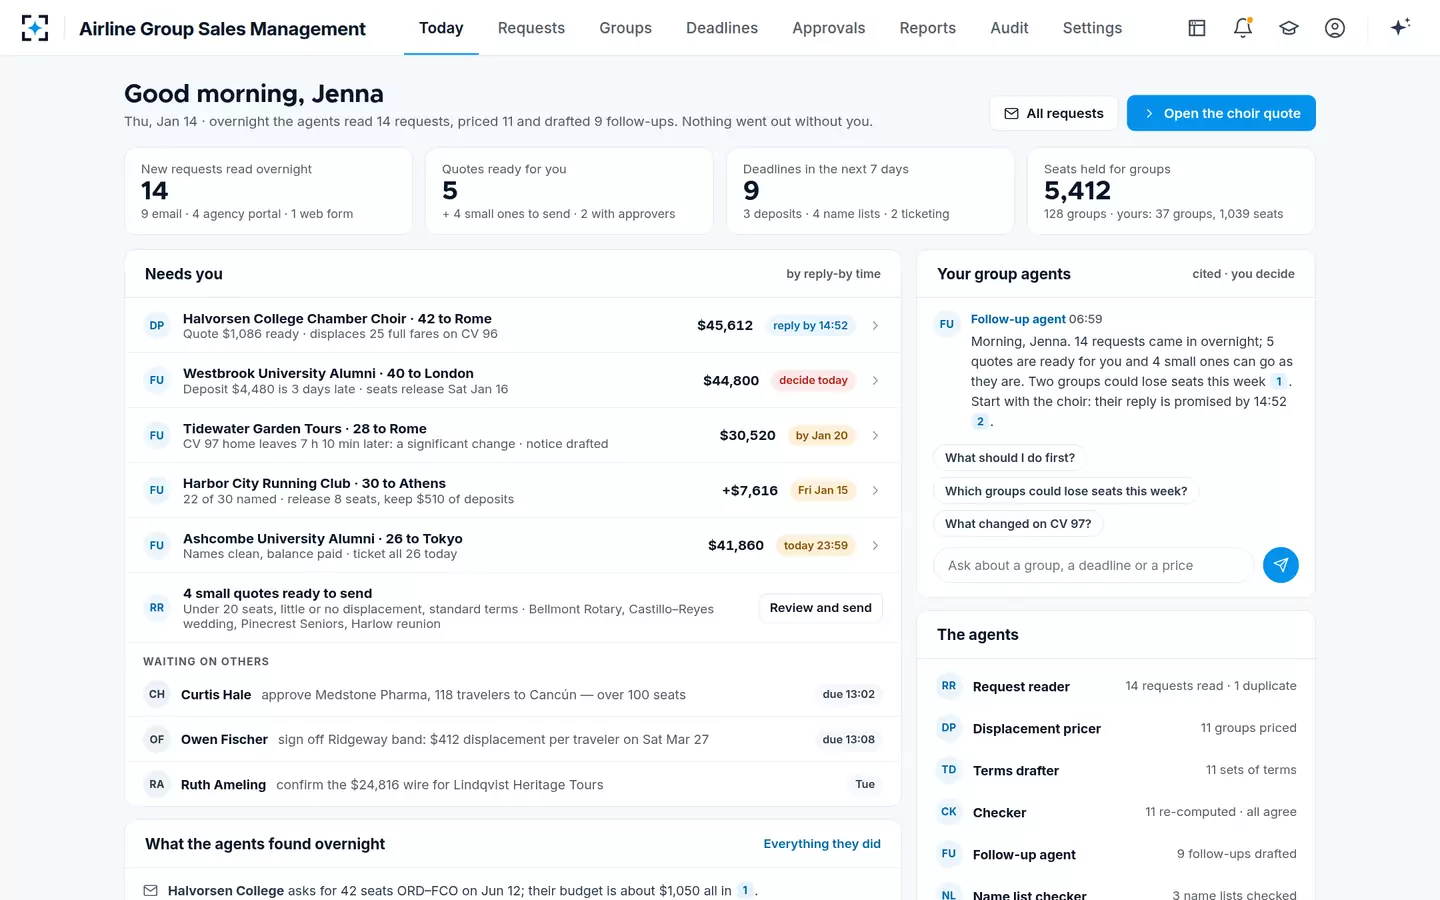Open citation 1 in Follow-up agent message
This screenshot has height=900, width=1440.
[1278, 382]
